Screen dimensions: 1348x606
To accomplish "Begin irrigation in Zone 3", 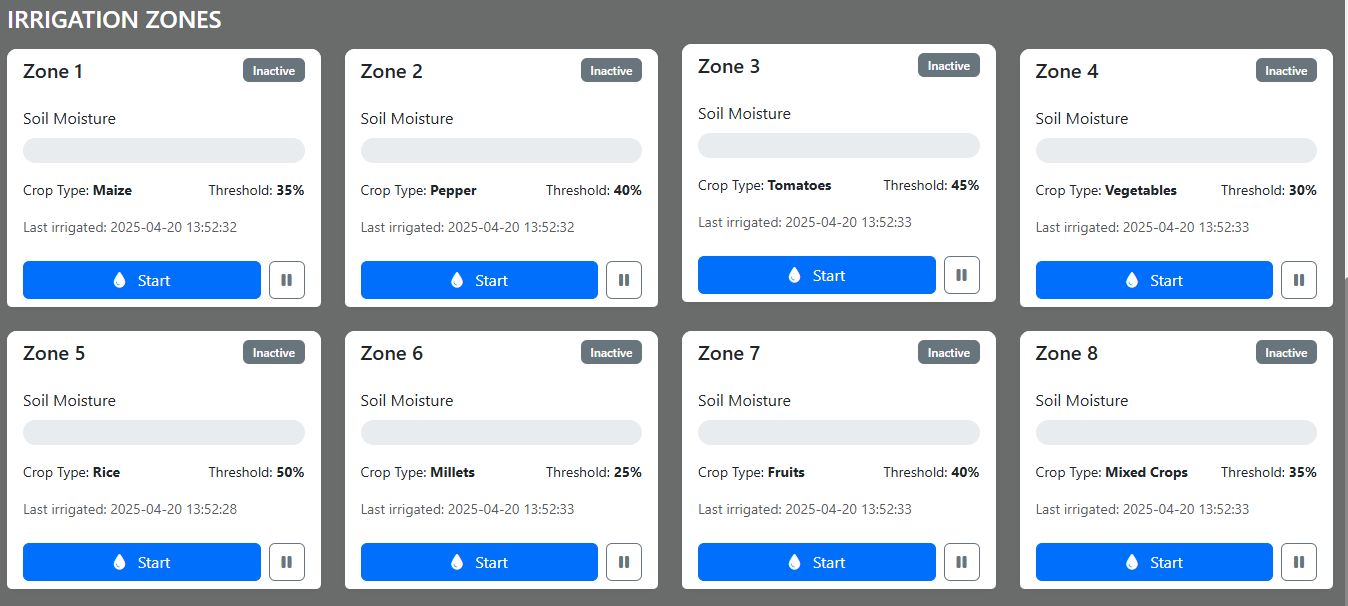I will pyautogui.click(x=817, y=275).
